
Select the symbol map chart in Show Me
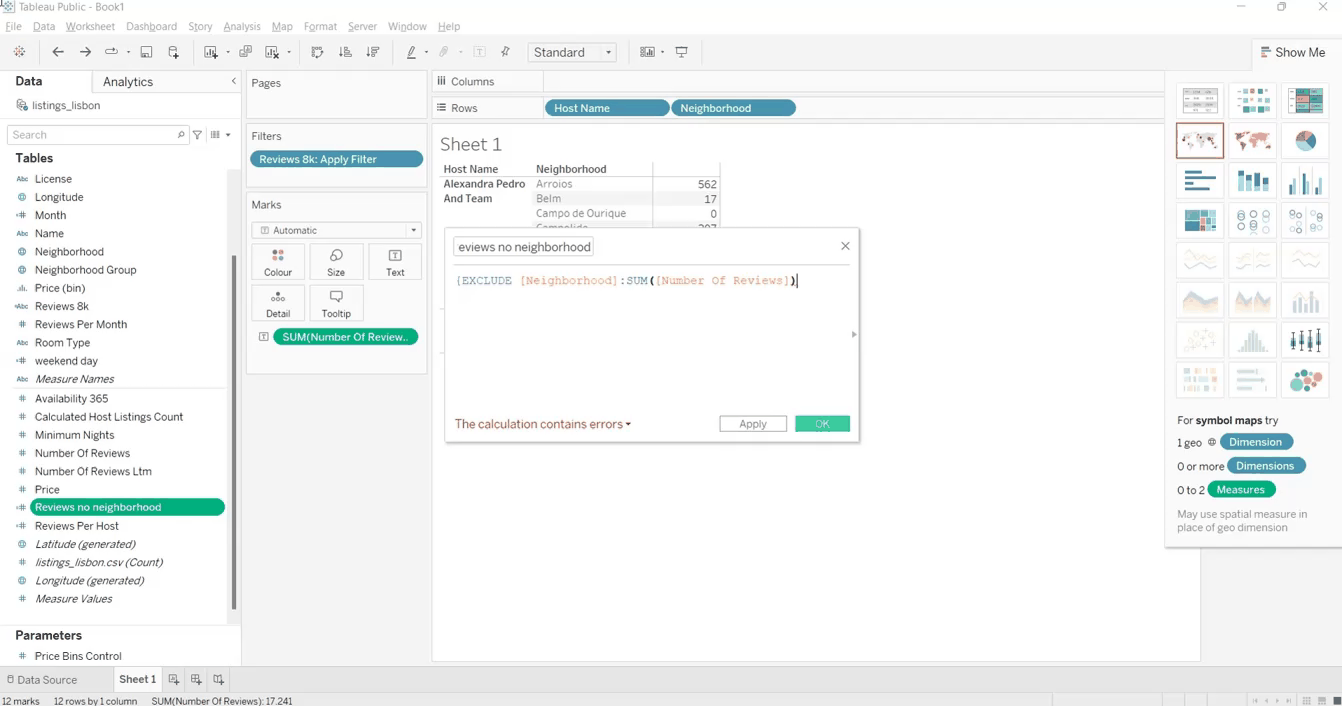tap(1200, 141)
